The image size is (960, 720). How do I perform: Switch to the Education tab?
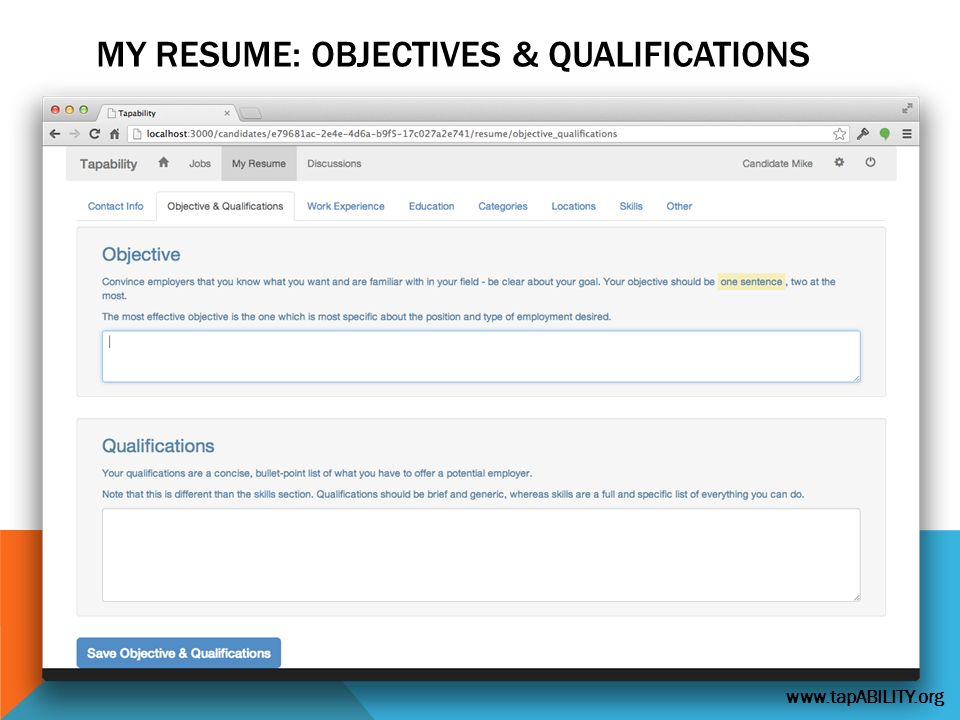point(432,206)
